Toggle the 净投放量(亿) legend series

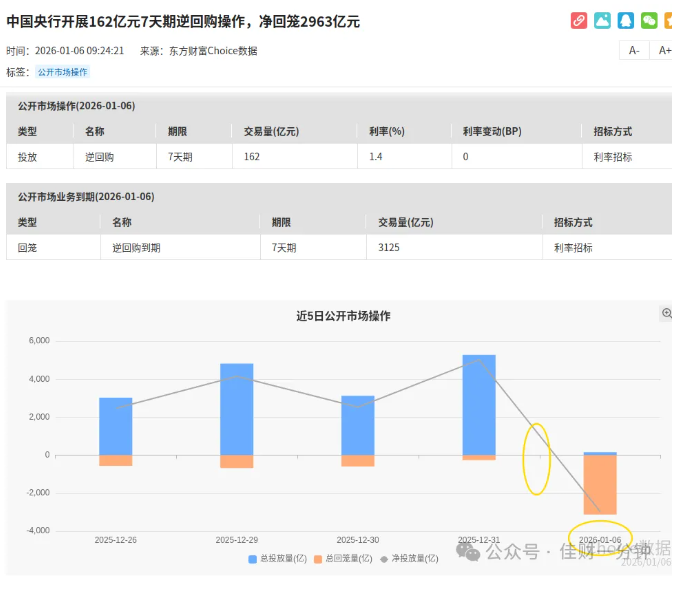409,558
